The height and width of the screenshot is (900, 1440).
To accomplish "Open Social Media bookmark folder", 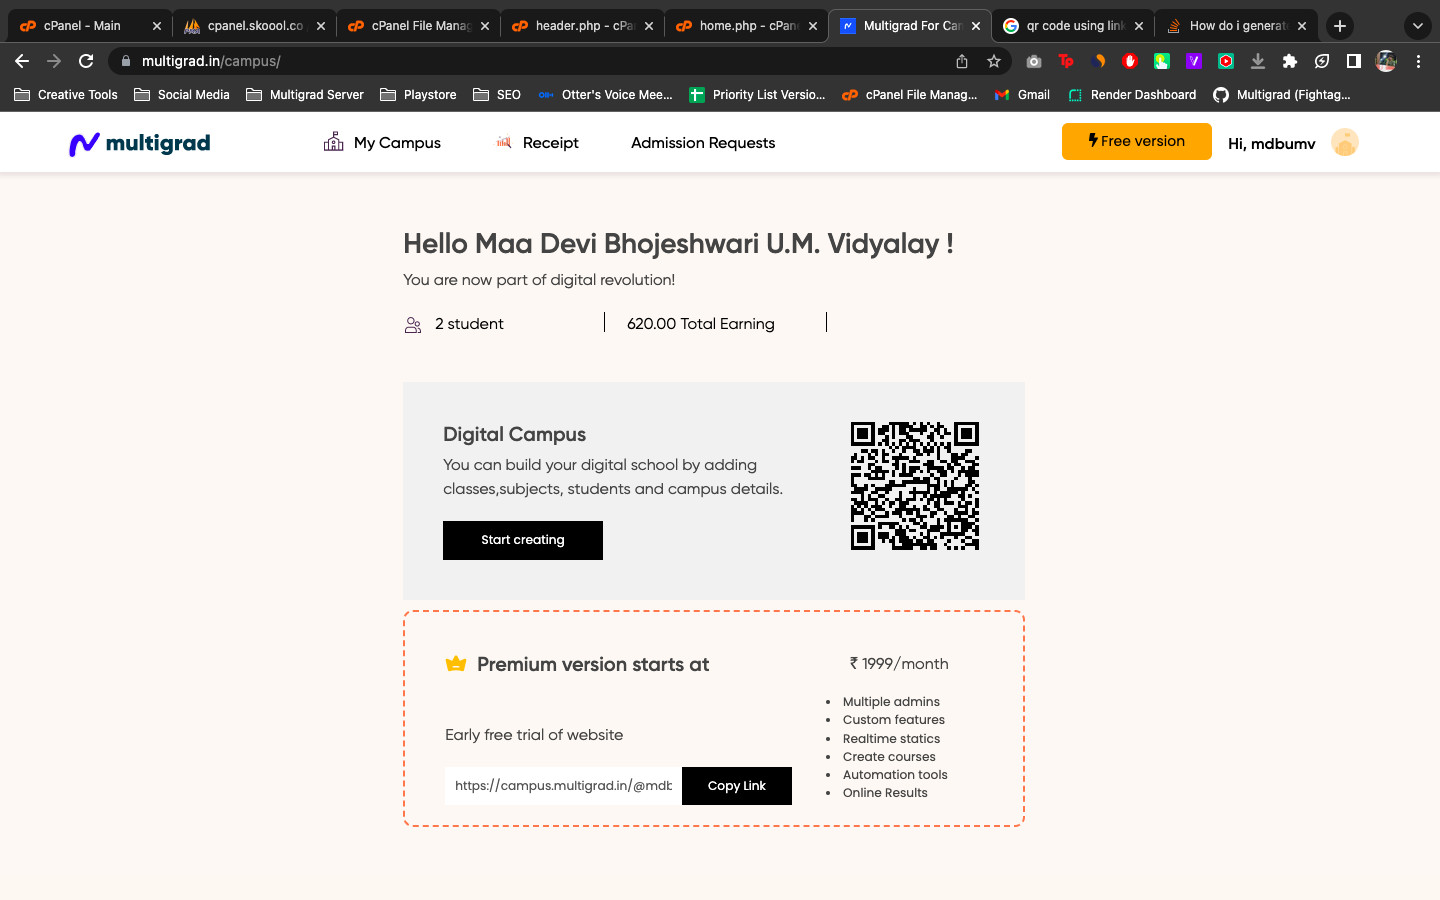I will pyautogui.click(x=182, y=95).
